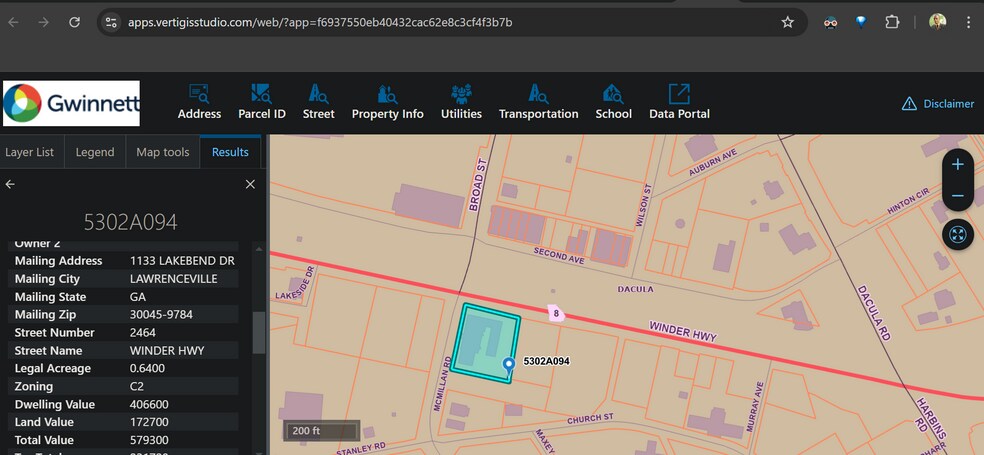
Task: Select the Transportation tool
Action: (x=538, y=103)
